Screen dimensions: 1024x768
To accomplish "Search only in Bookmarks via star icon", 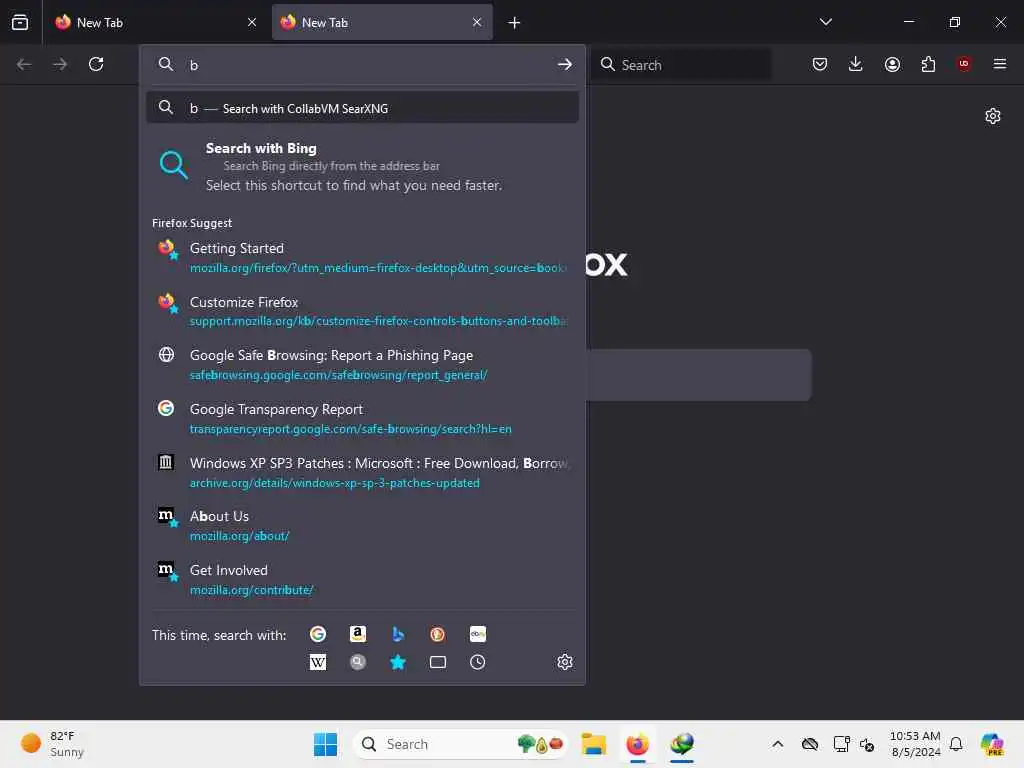I will pos(398,662).
